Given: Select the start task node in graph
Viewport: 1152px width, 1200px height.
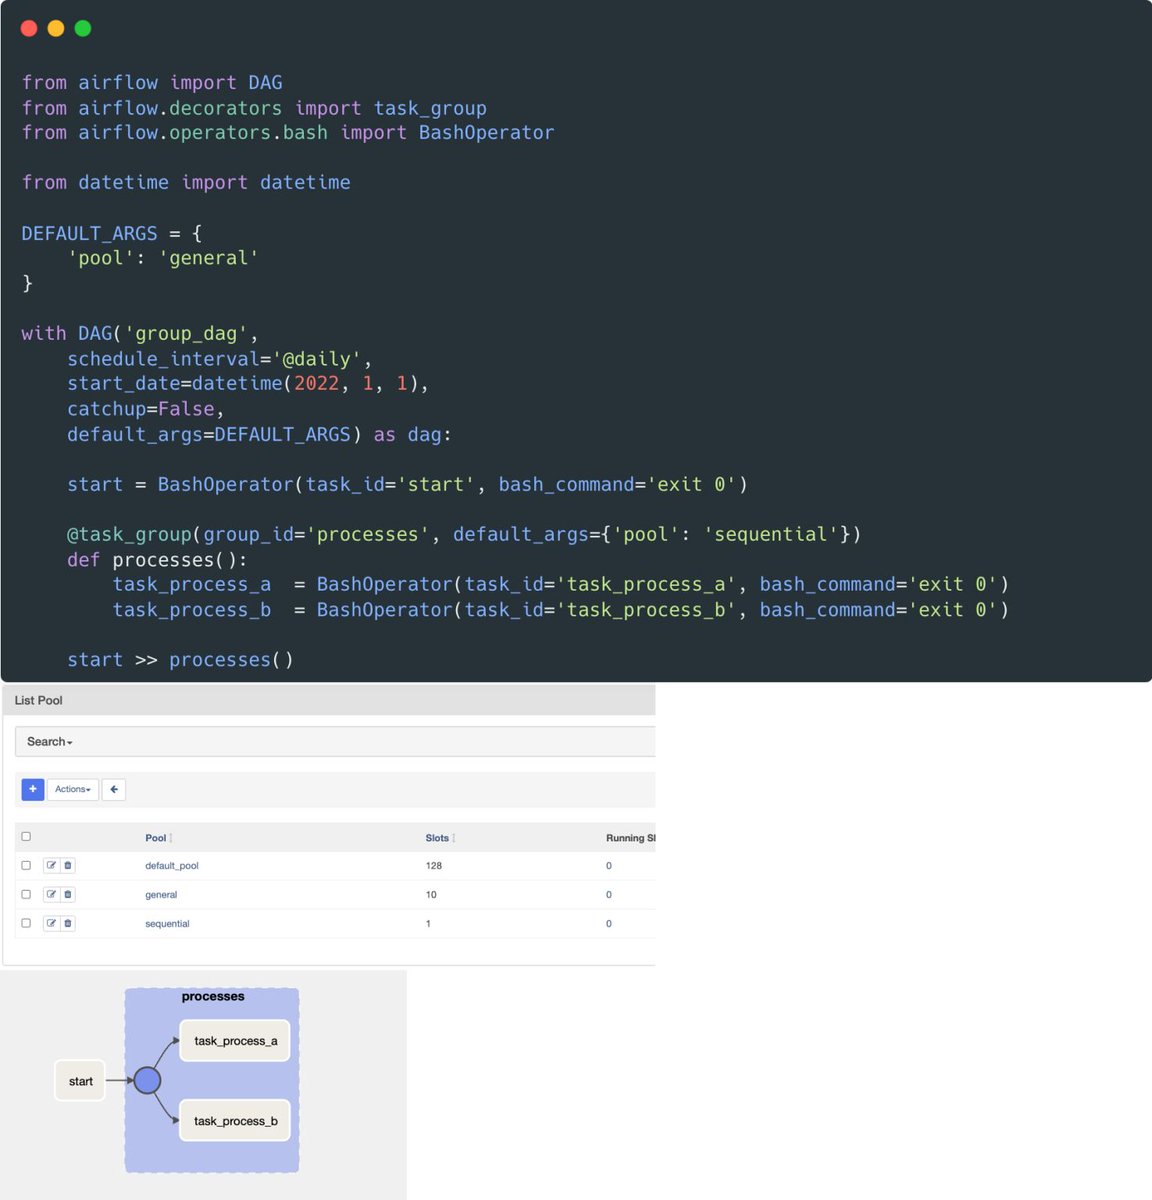Looking at the screenshot, I should point(80,1081).
